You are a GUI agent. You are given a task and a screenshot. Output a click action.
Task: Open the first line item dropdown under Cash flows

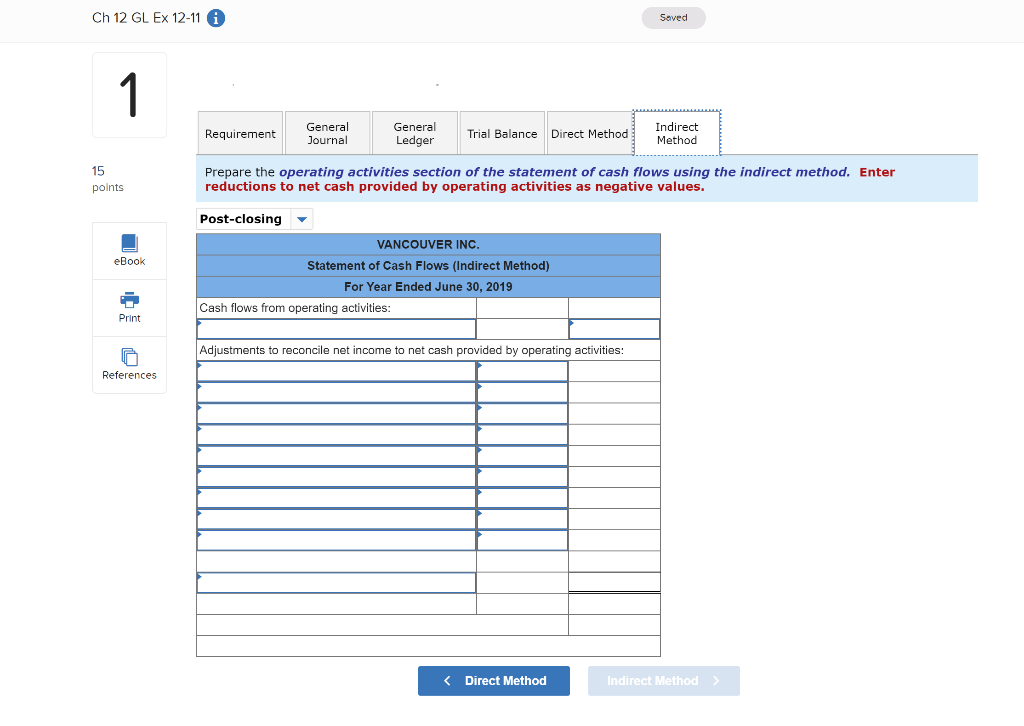[336, 329]
